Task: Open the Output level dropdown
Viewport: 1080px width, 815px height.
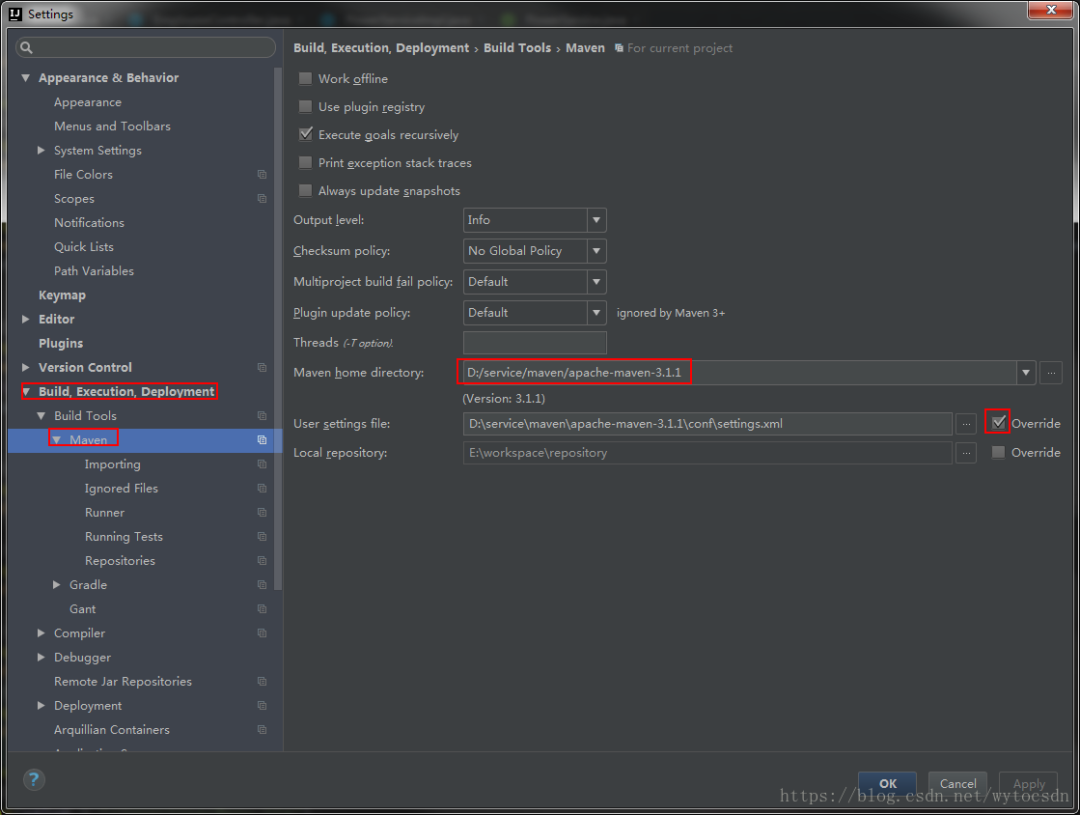Action: coord(535,220)
